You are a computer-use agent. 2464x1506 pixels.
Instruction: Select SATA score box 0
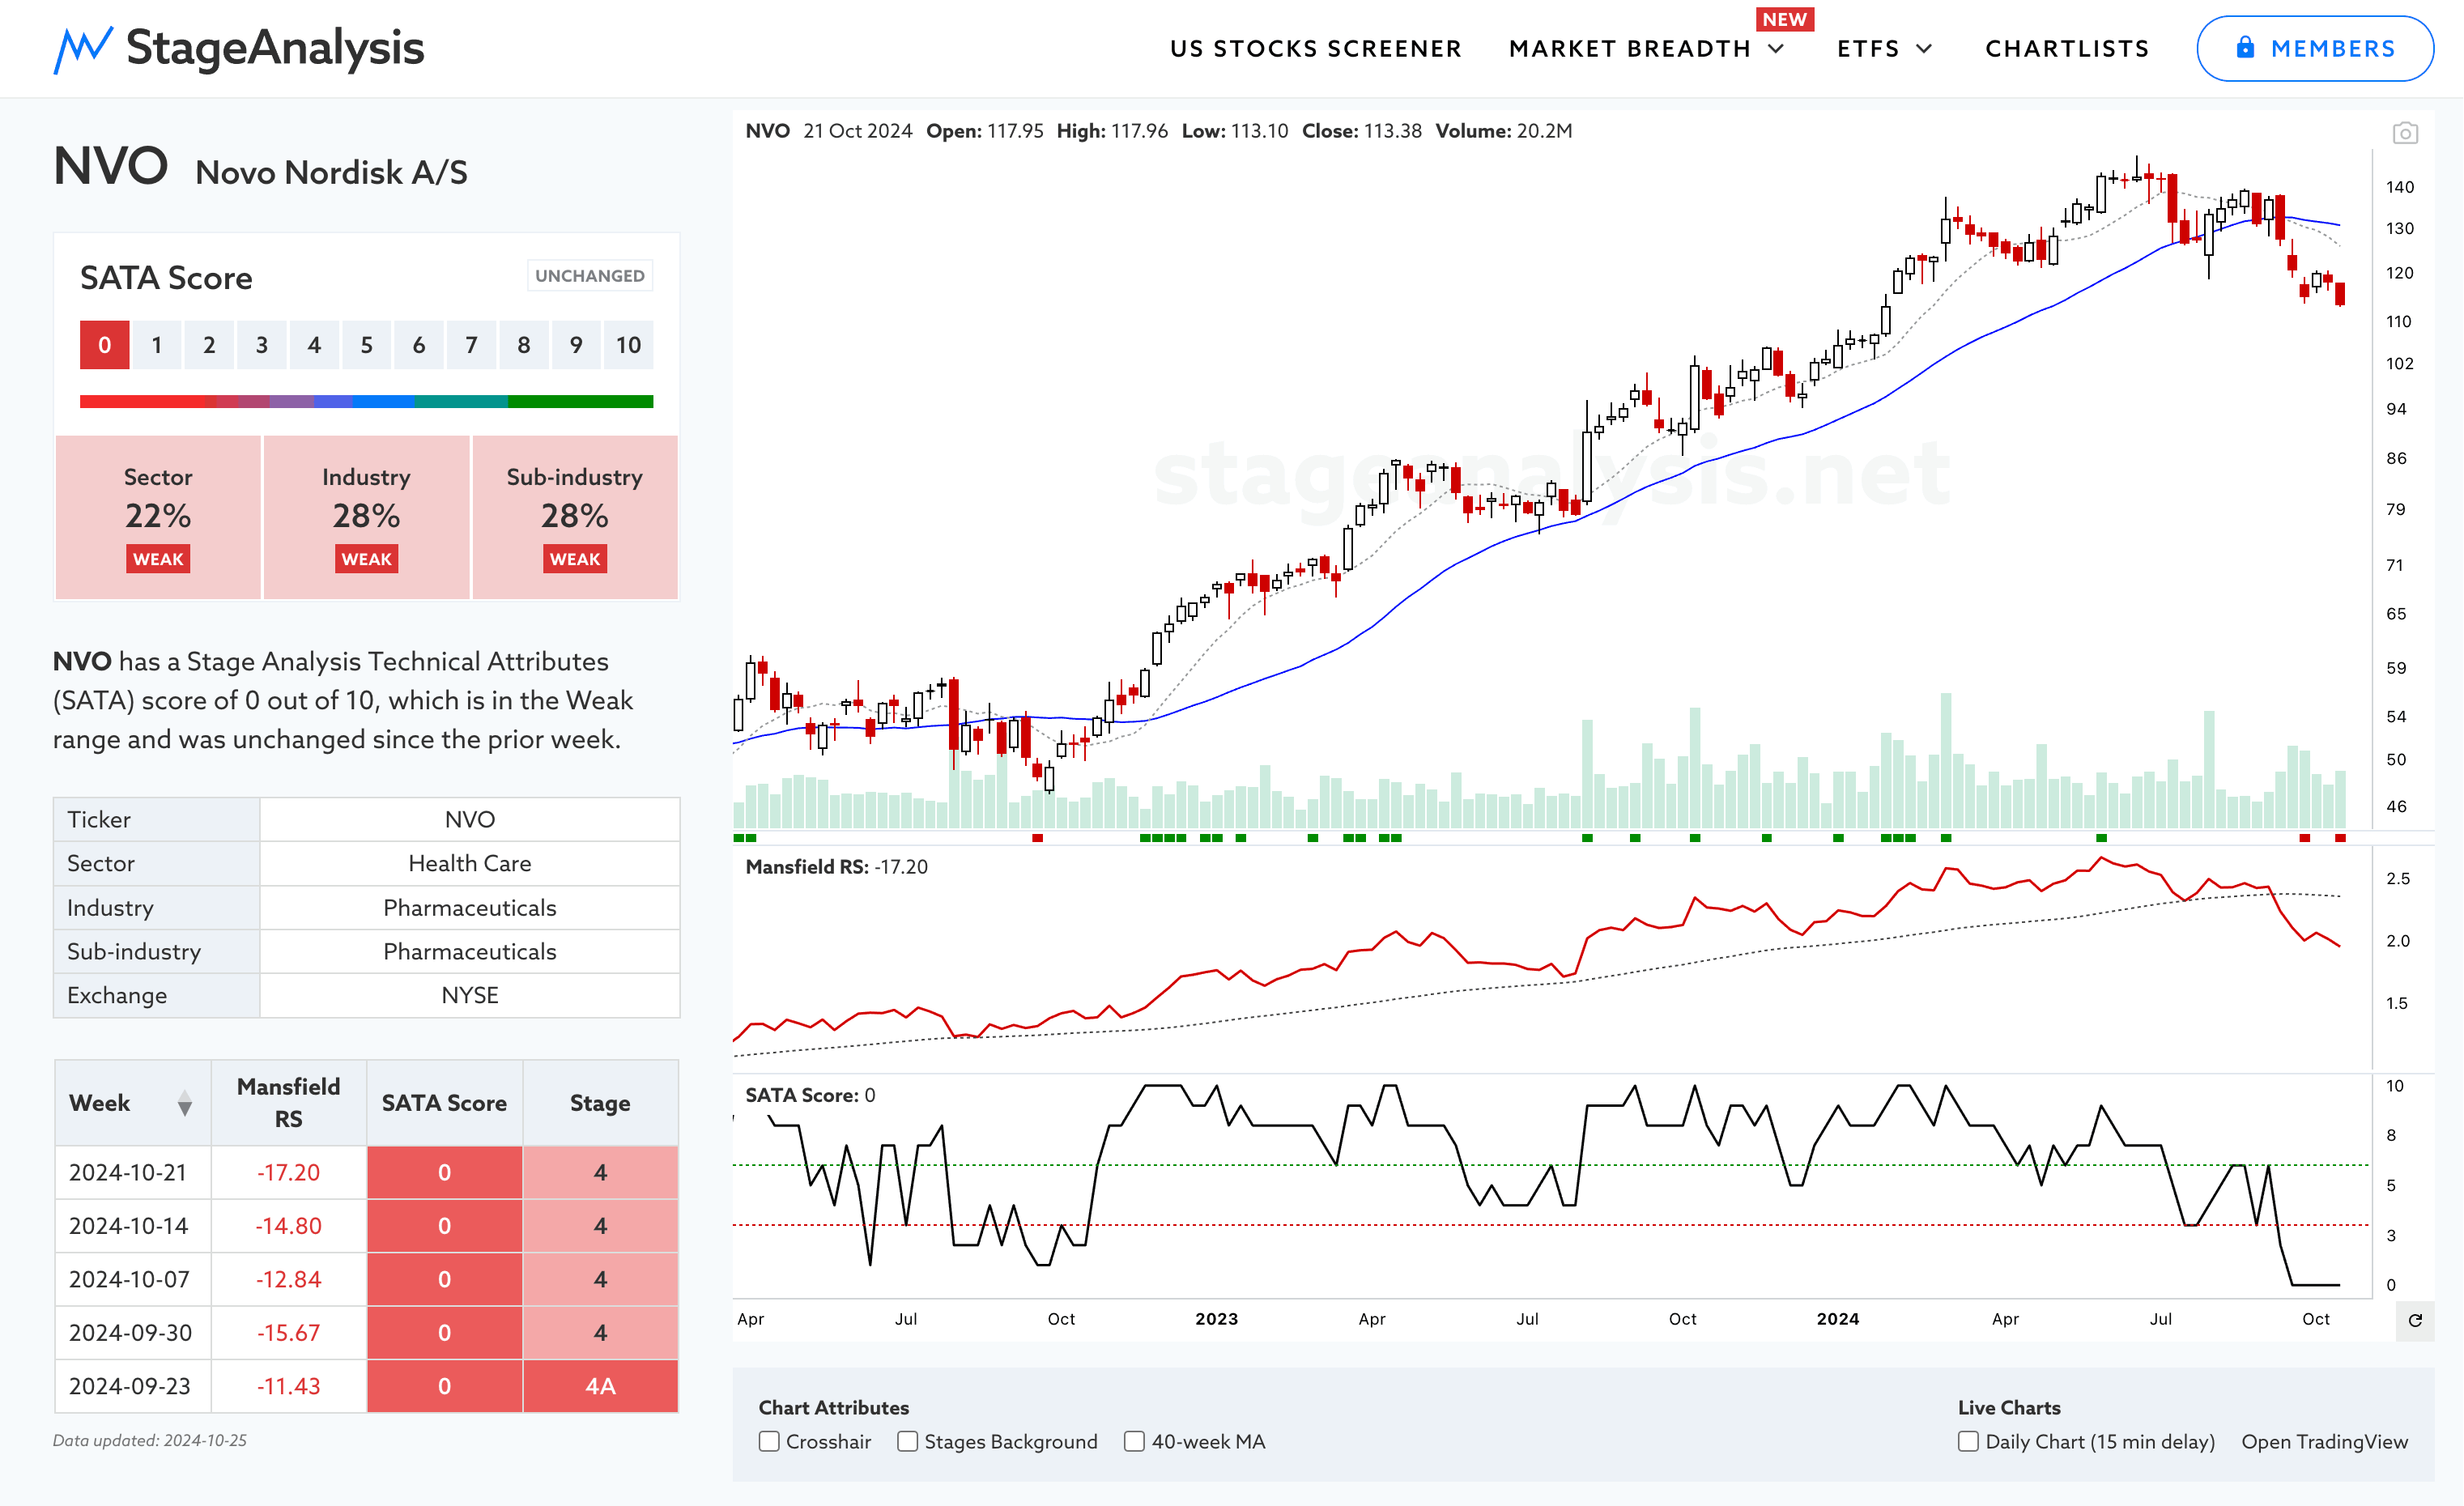(105, 345)
